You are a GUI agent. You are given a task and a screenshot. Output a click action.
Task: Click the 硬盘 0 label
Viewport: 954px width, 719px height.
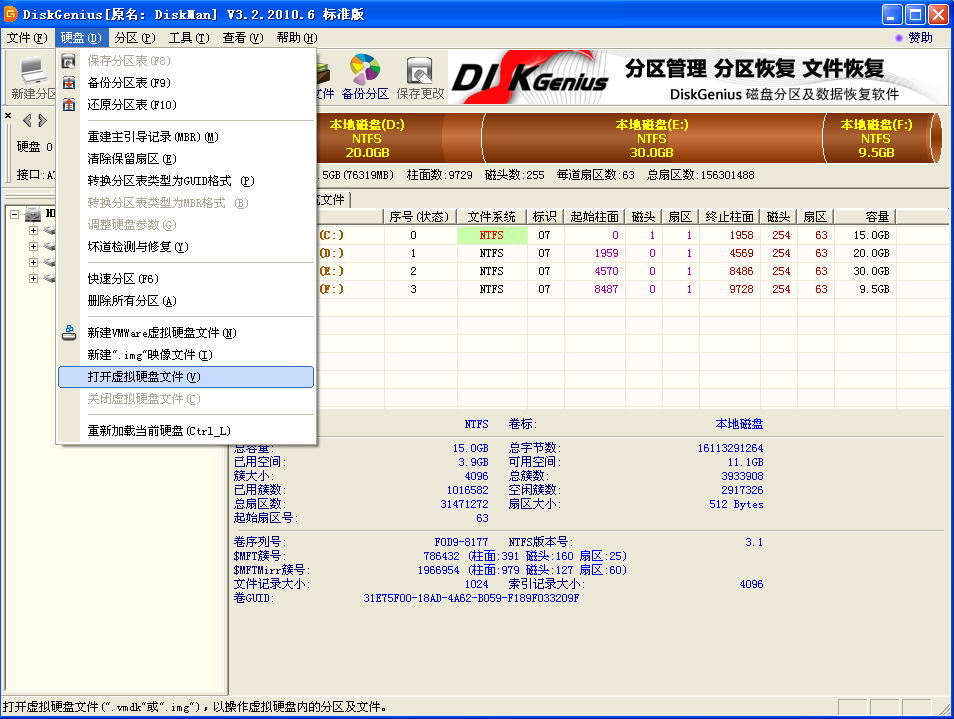pos(34,147)
